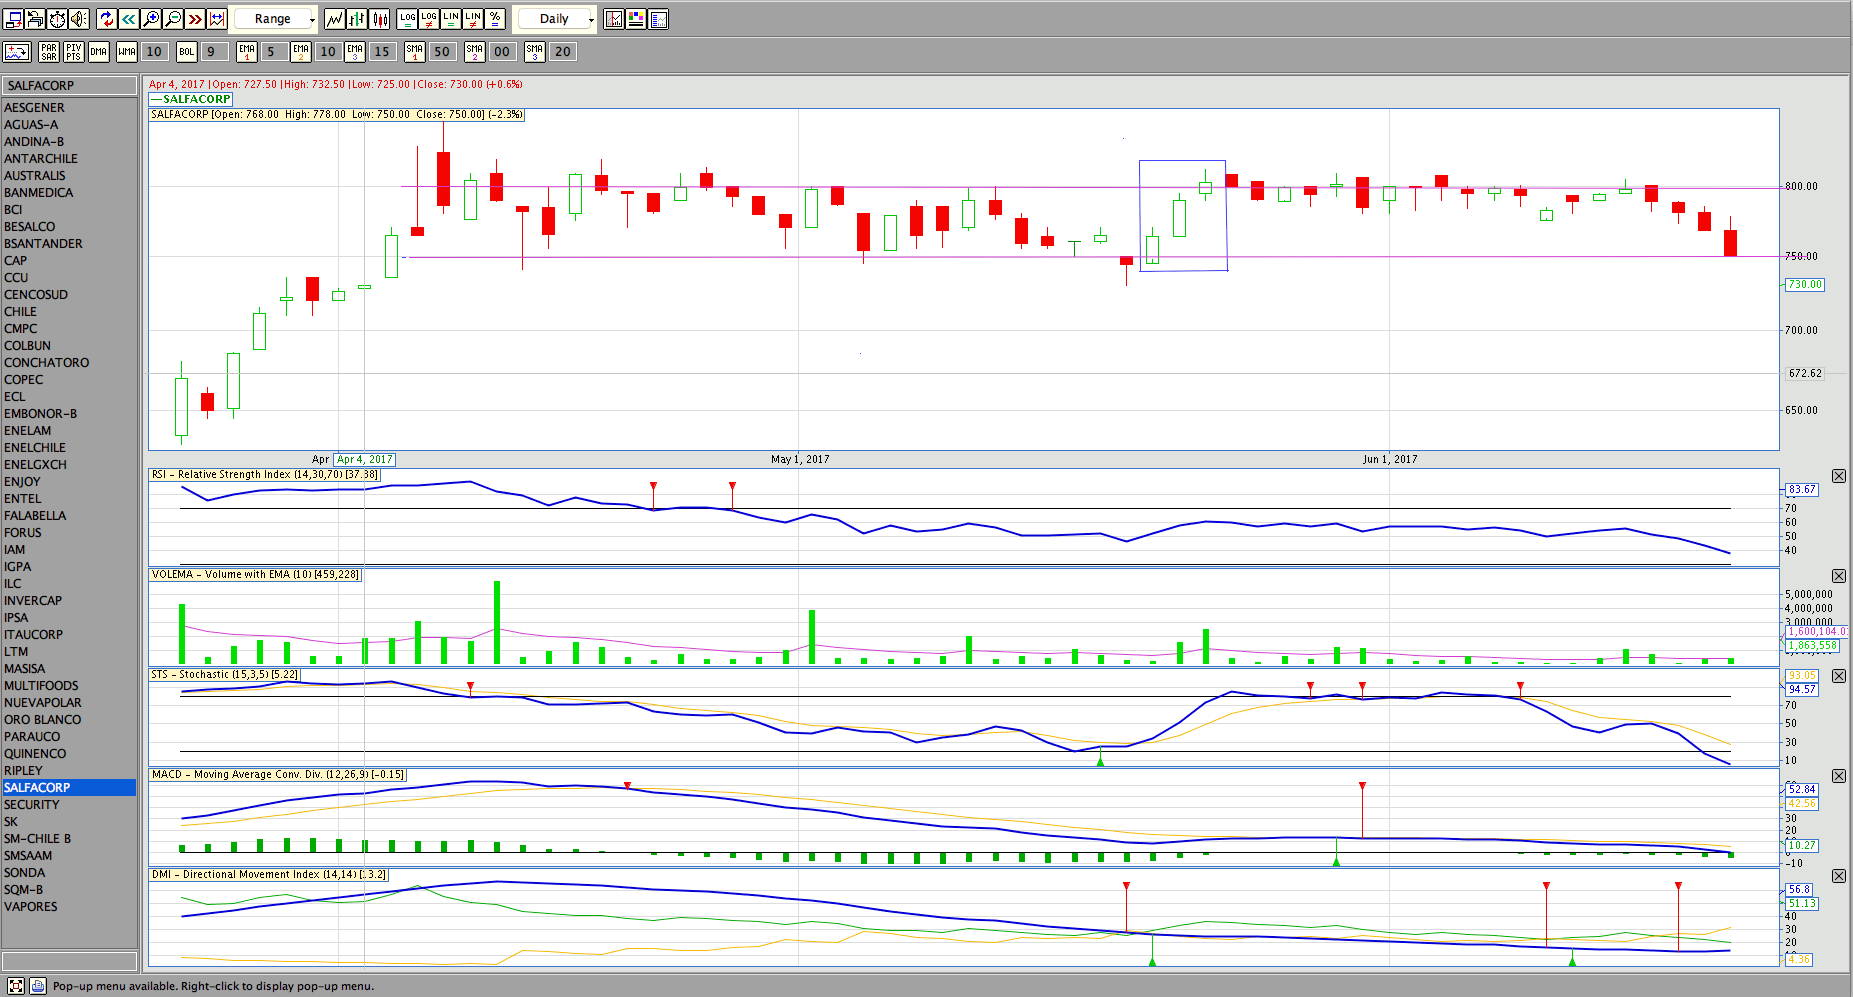1853x997 pixels.
Task: Select FALABELLA in the symbol list
Action: (35, 516)
